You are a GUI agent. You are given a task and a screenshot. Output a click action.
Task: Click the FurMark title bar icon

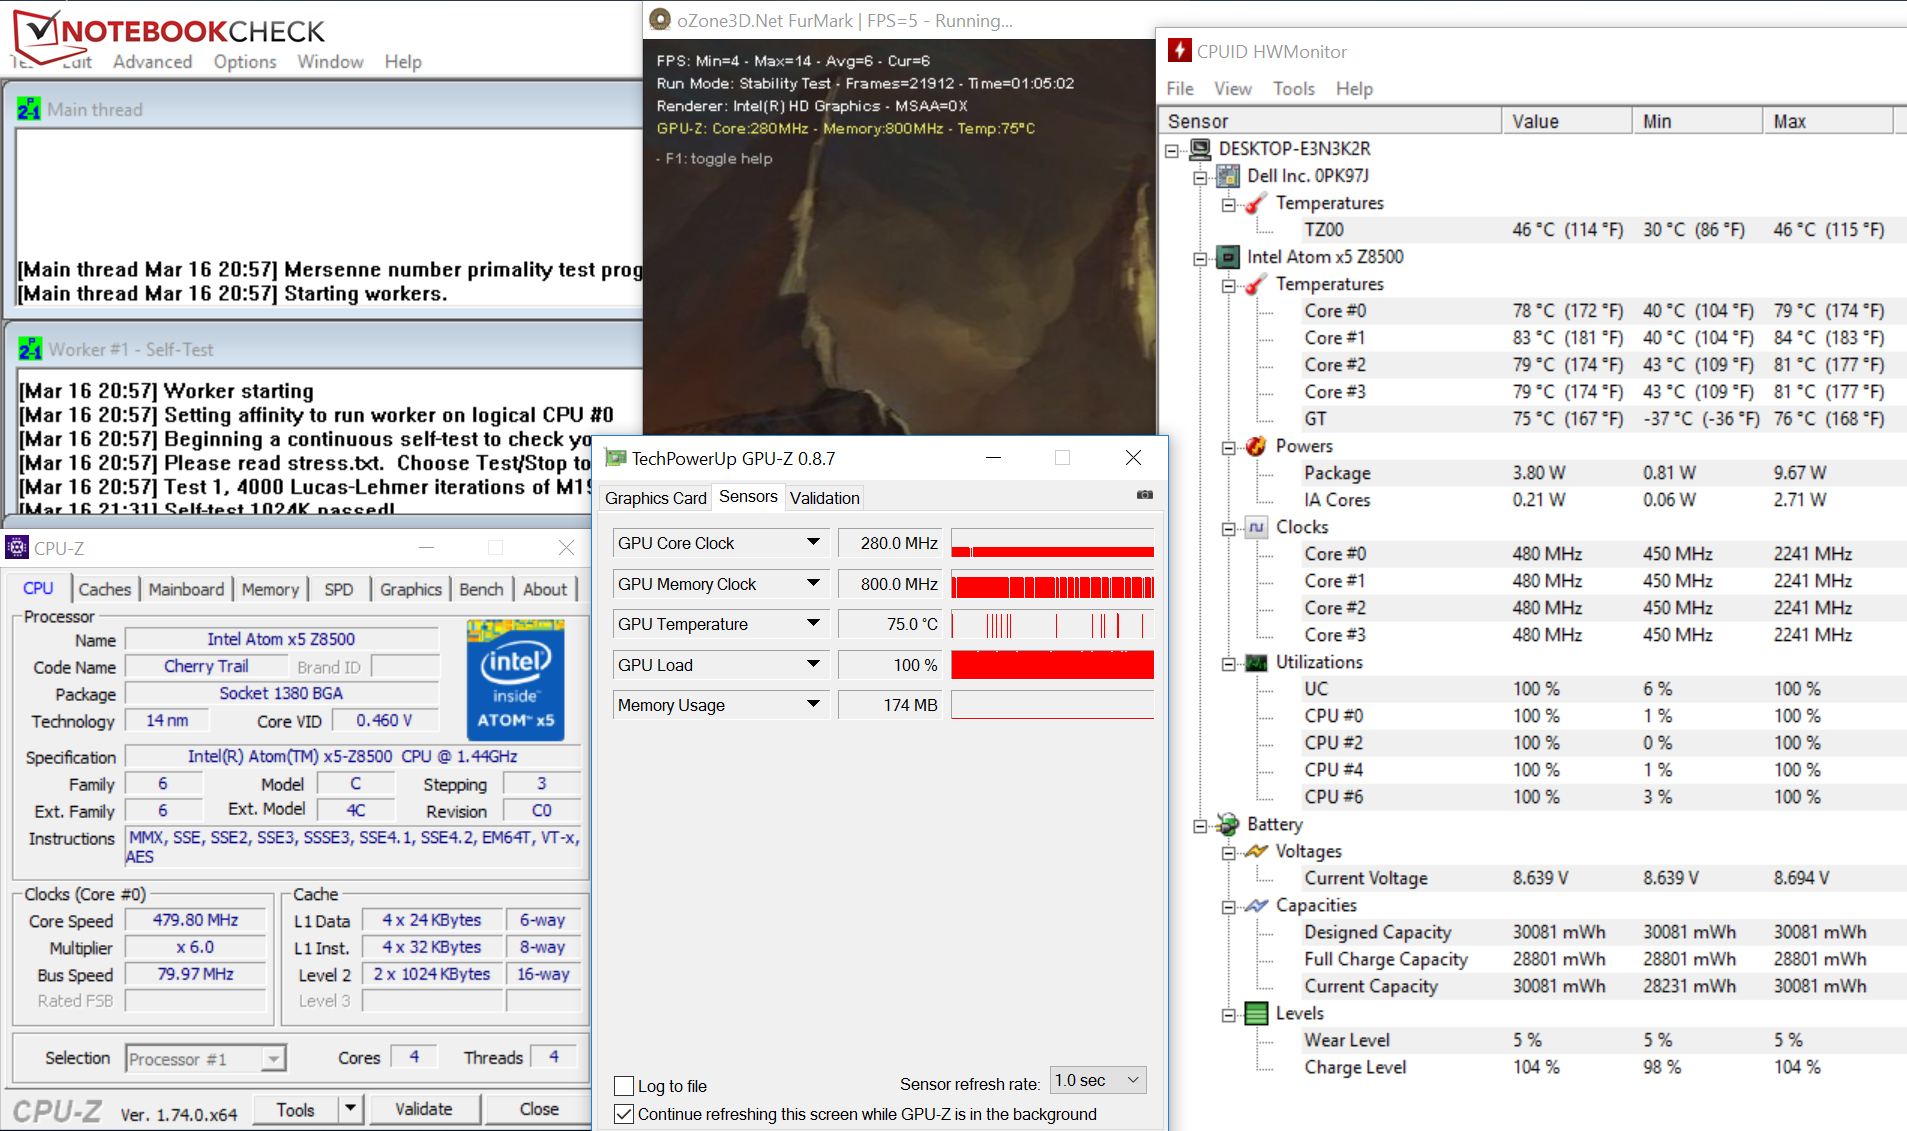[x=660, y=20]
